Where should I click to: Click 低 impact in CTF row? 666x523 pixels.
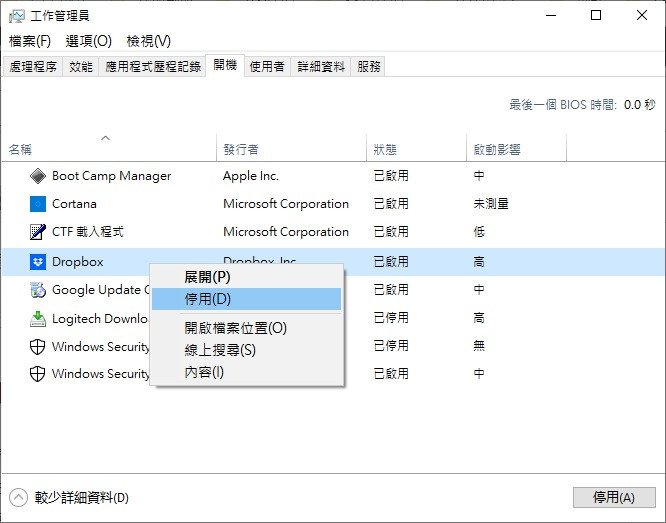479,232
